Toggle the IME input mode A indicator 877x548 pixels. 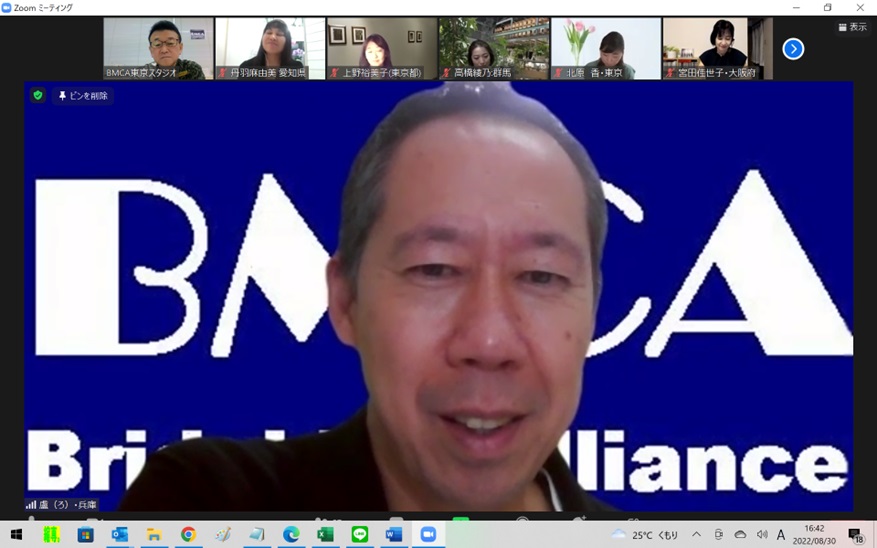coord(781,535)
